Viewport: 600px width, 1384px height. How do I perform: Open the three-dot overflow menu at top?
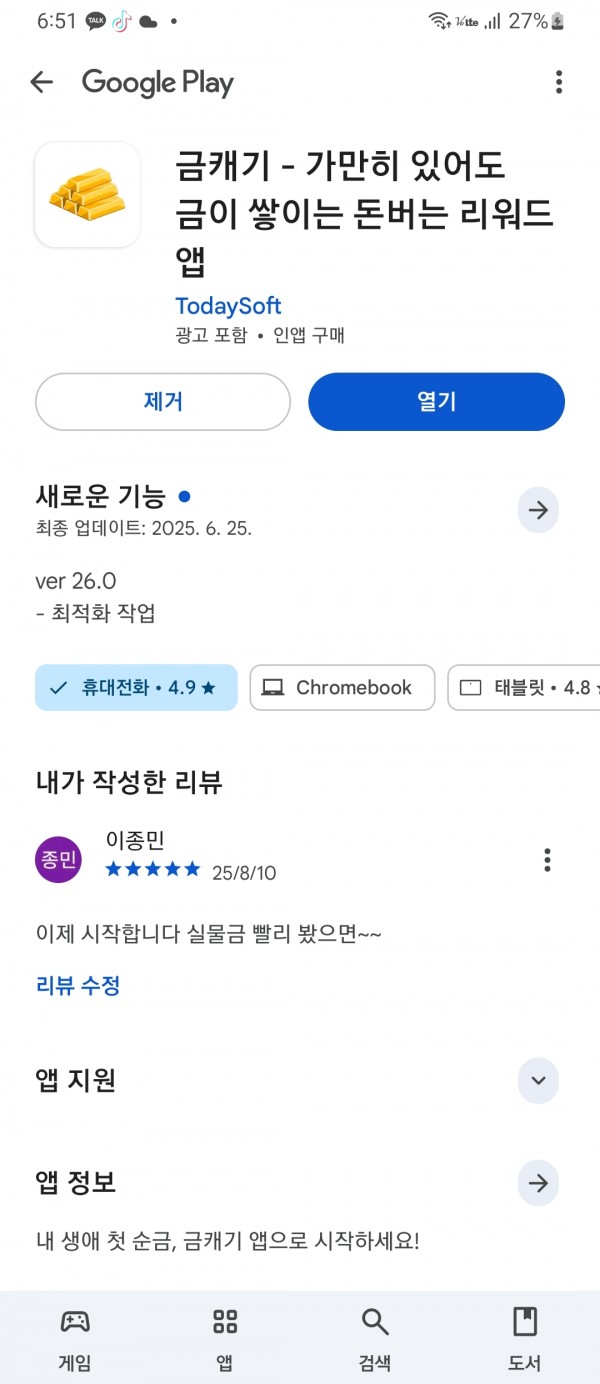559,82
